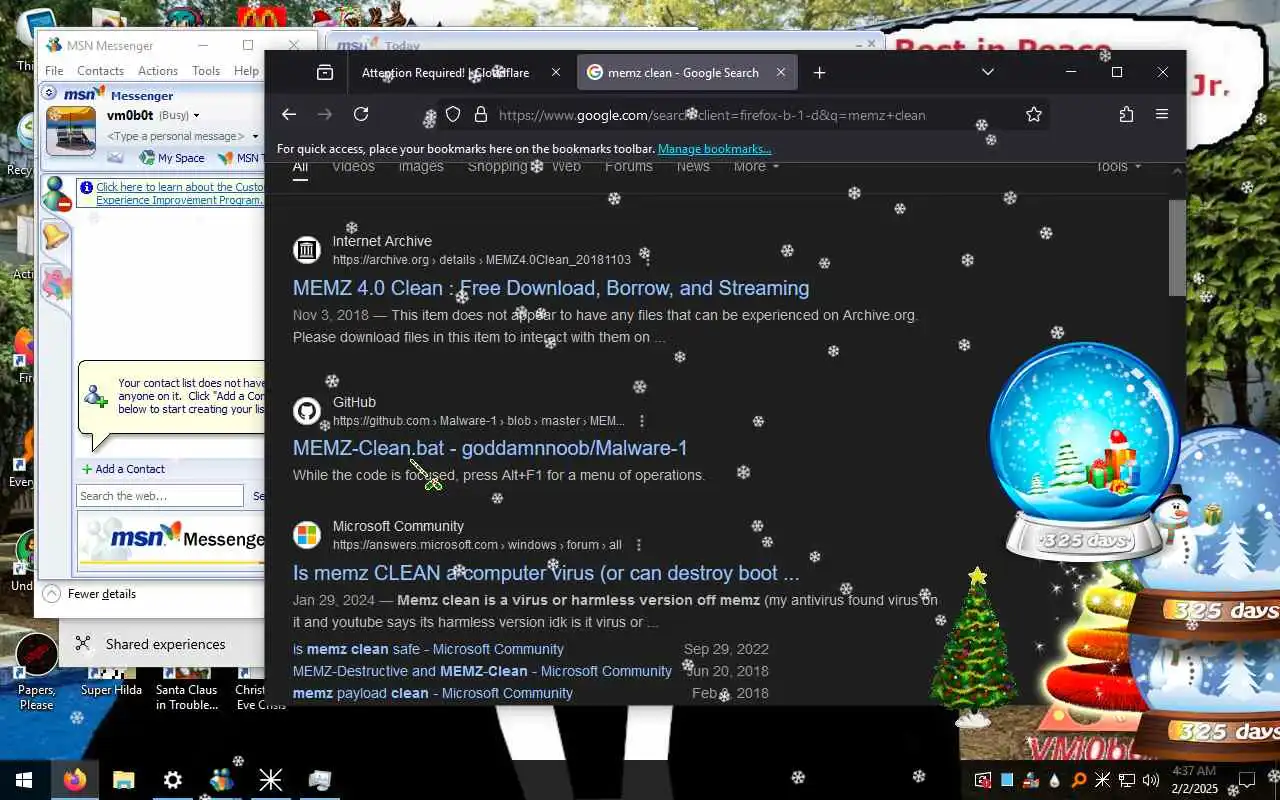Select the Forums search filter
1280x800 pixels.
point(628,167)
